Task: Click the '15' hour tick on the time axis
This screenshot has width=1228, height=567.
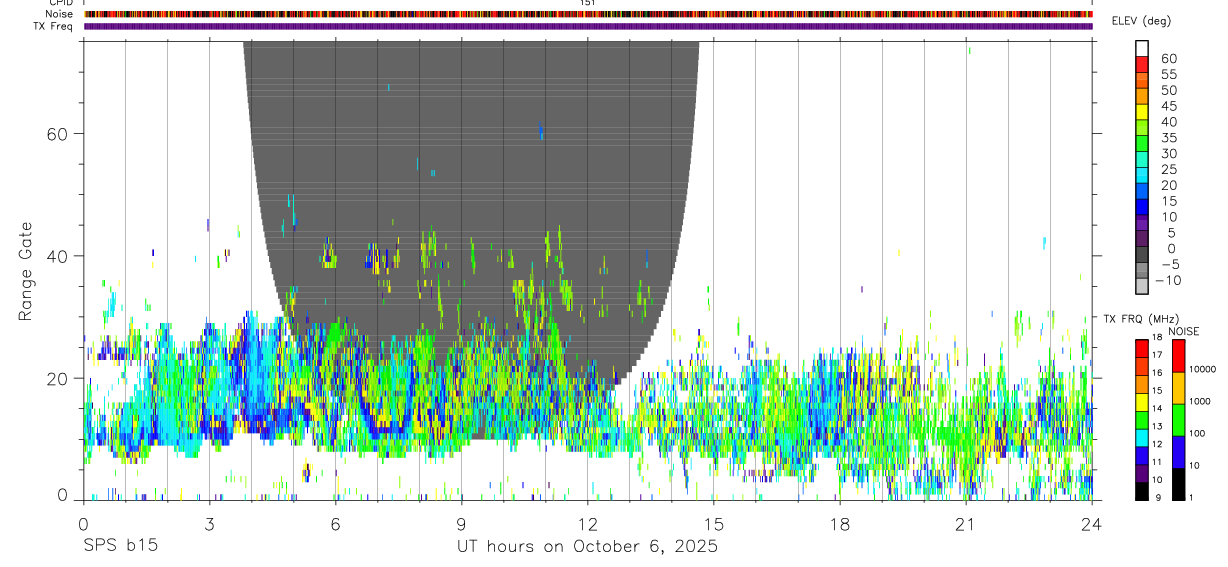Action: [x=714, y=523]
